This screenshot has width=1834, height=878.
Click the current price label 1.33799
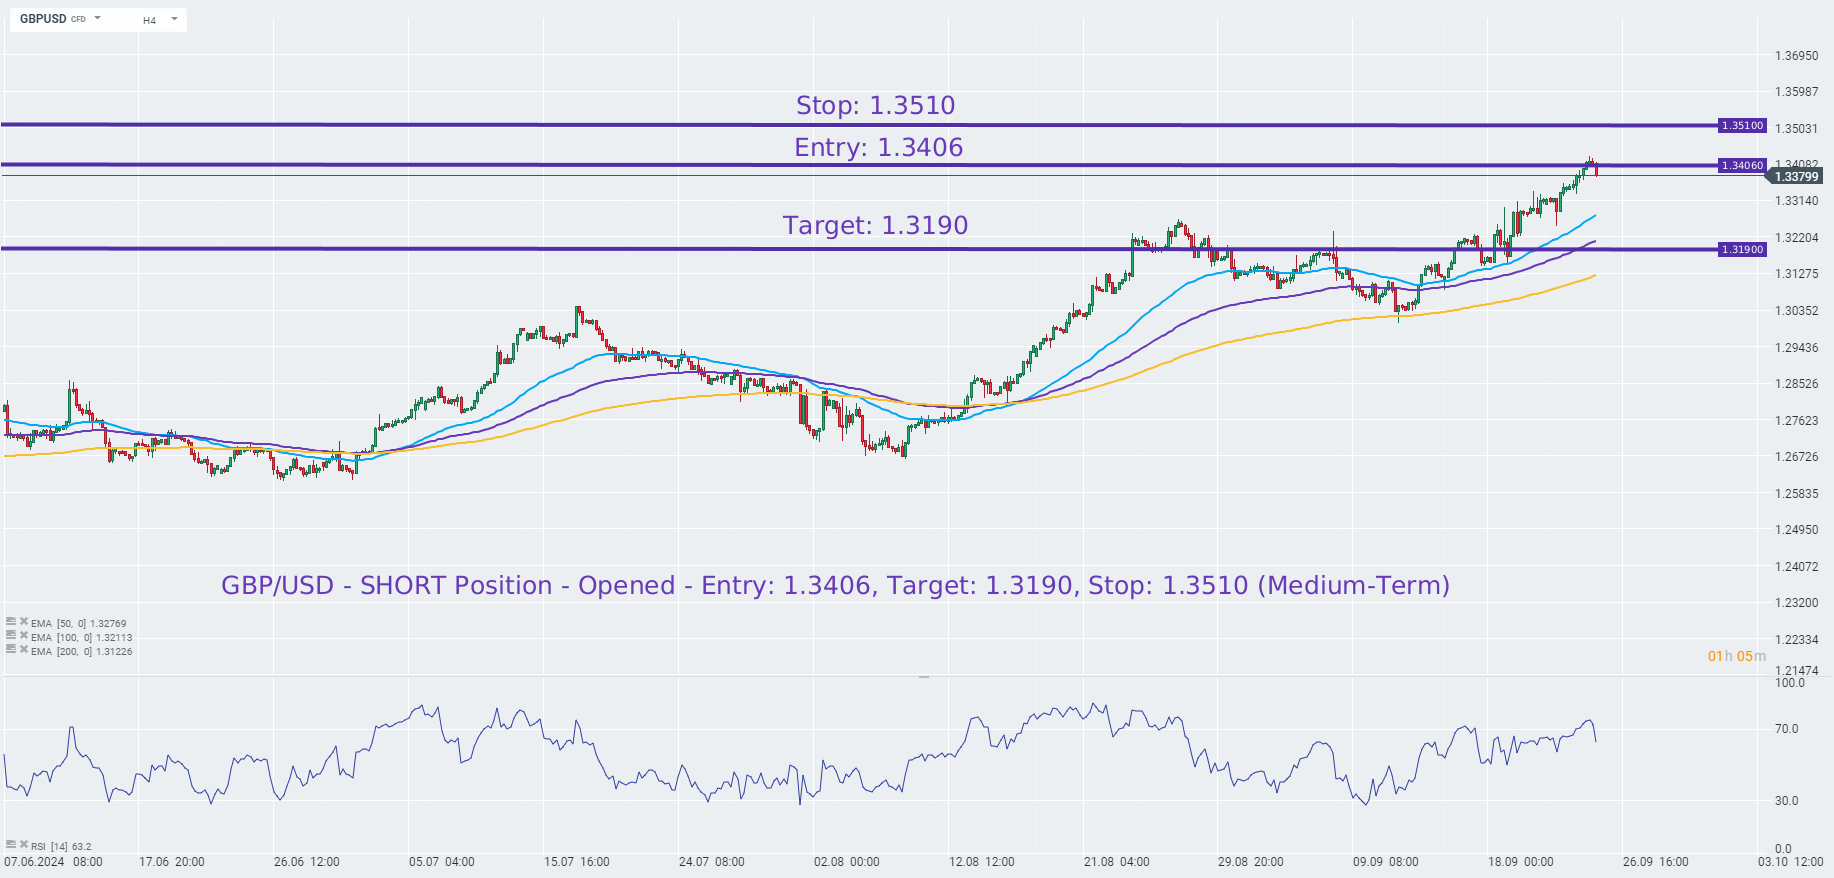(1796, 177)
